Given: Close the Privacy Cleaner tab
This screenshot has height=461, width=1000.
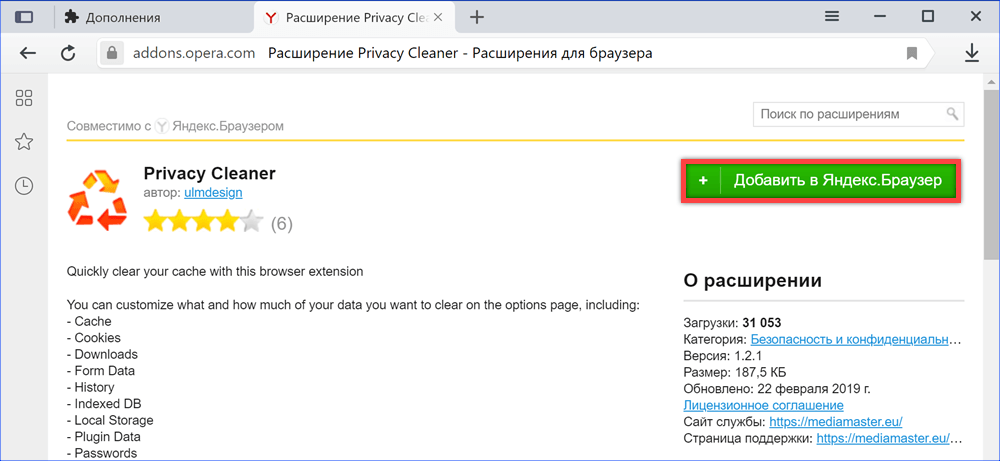Looking at the screenshot, I should 438,17.
